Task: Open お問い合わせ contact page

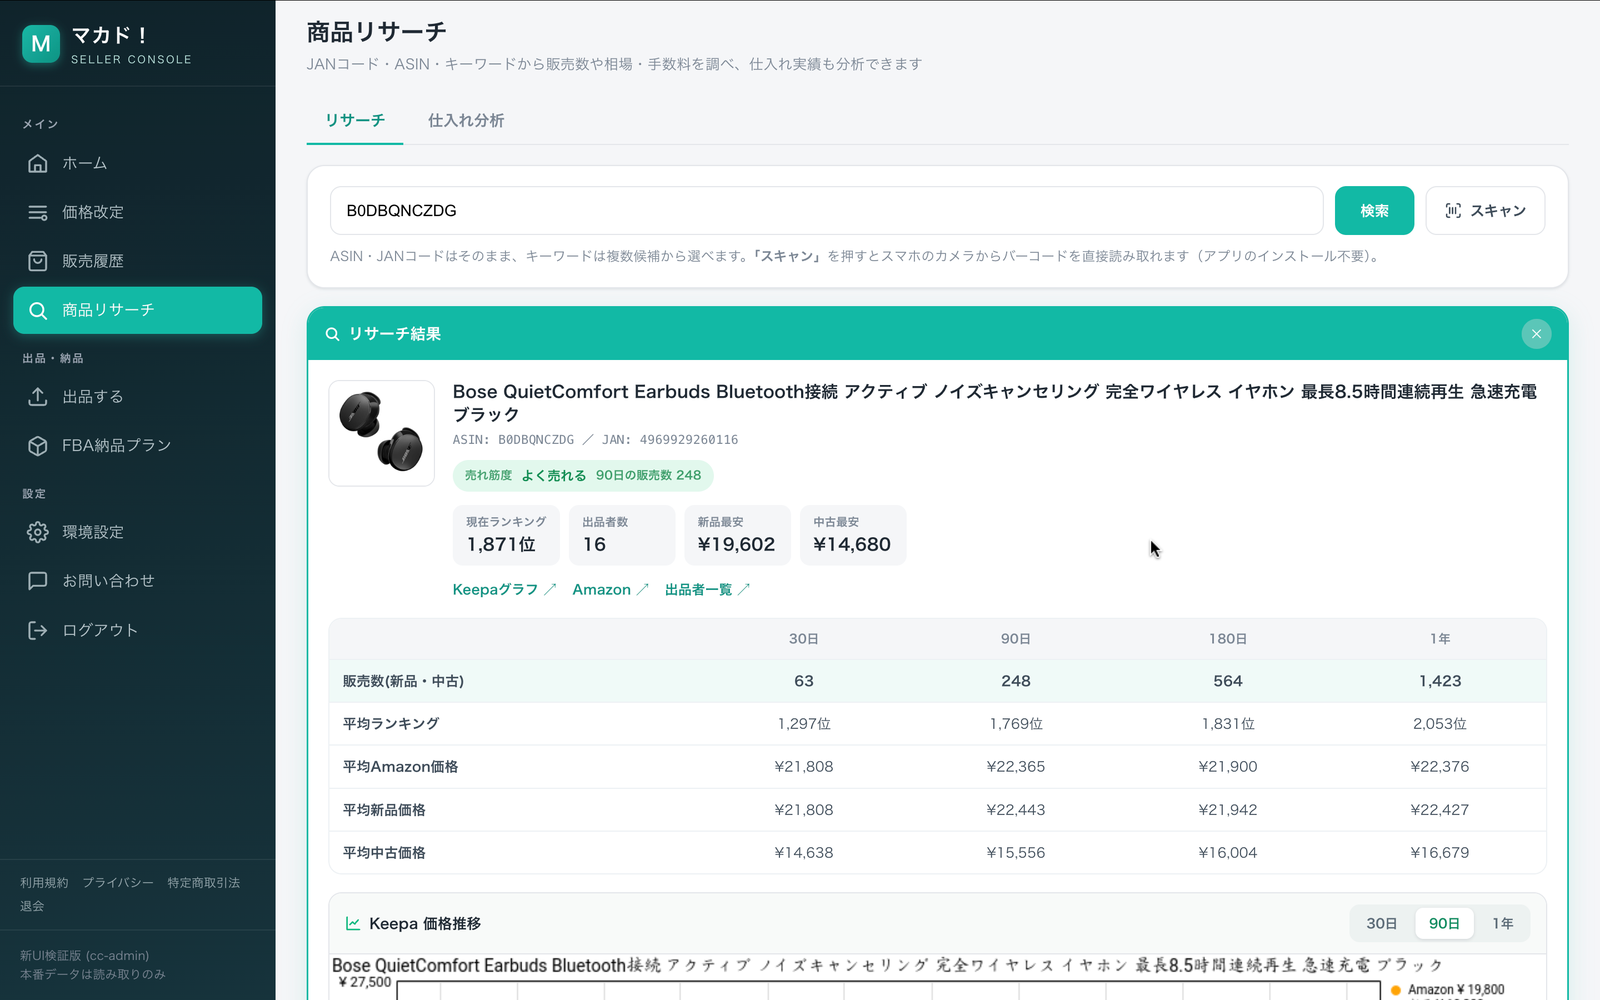Action: pos(138,581)
